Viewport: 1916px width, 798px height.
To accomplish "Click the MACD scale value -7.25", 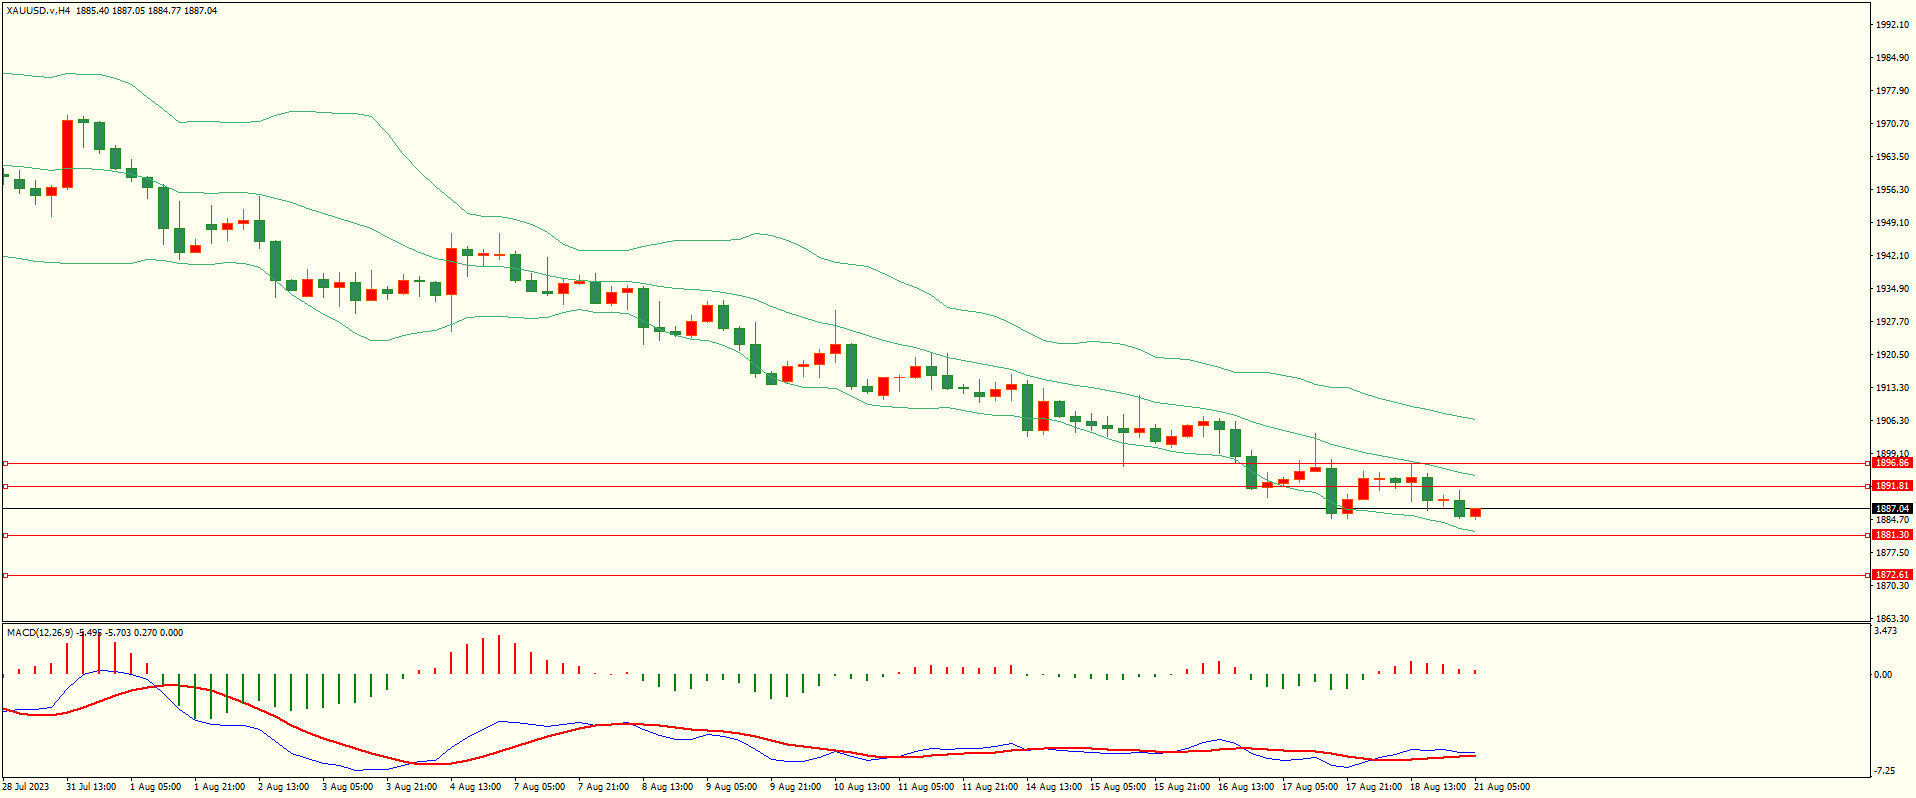I will point(1884,771).
